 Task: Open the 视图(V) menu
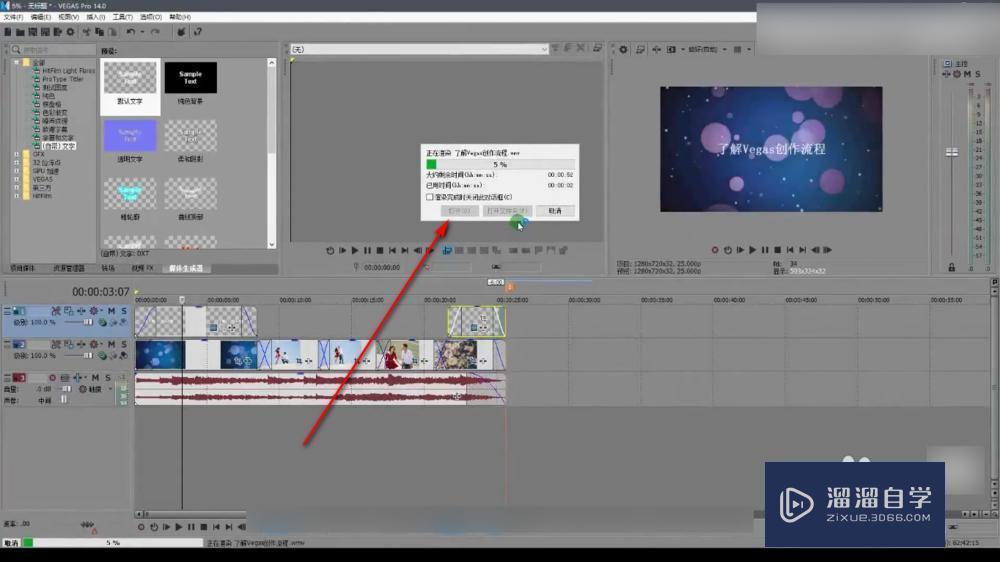68,17
